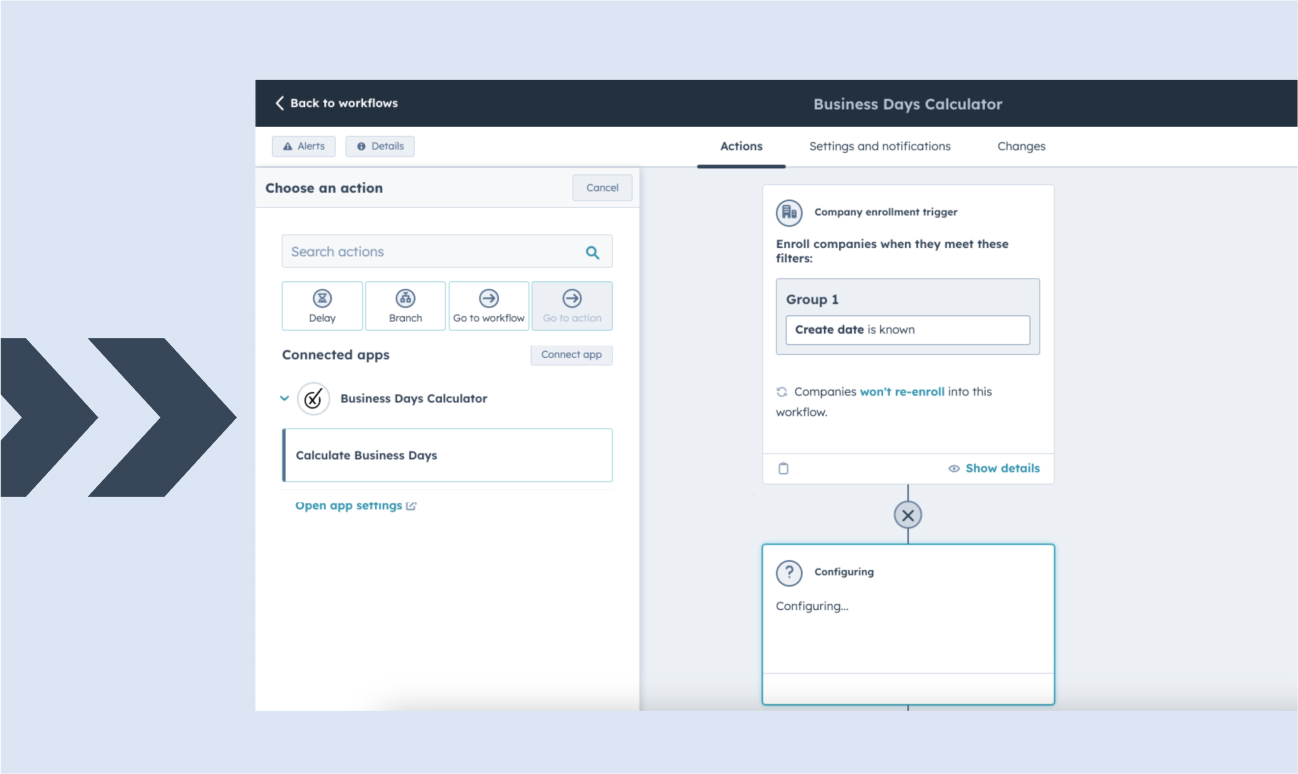1298x774 pixels.
Task: Click the clipboard icon on trigger card
Action: [784, 468]
